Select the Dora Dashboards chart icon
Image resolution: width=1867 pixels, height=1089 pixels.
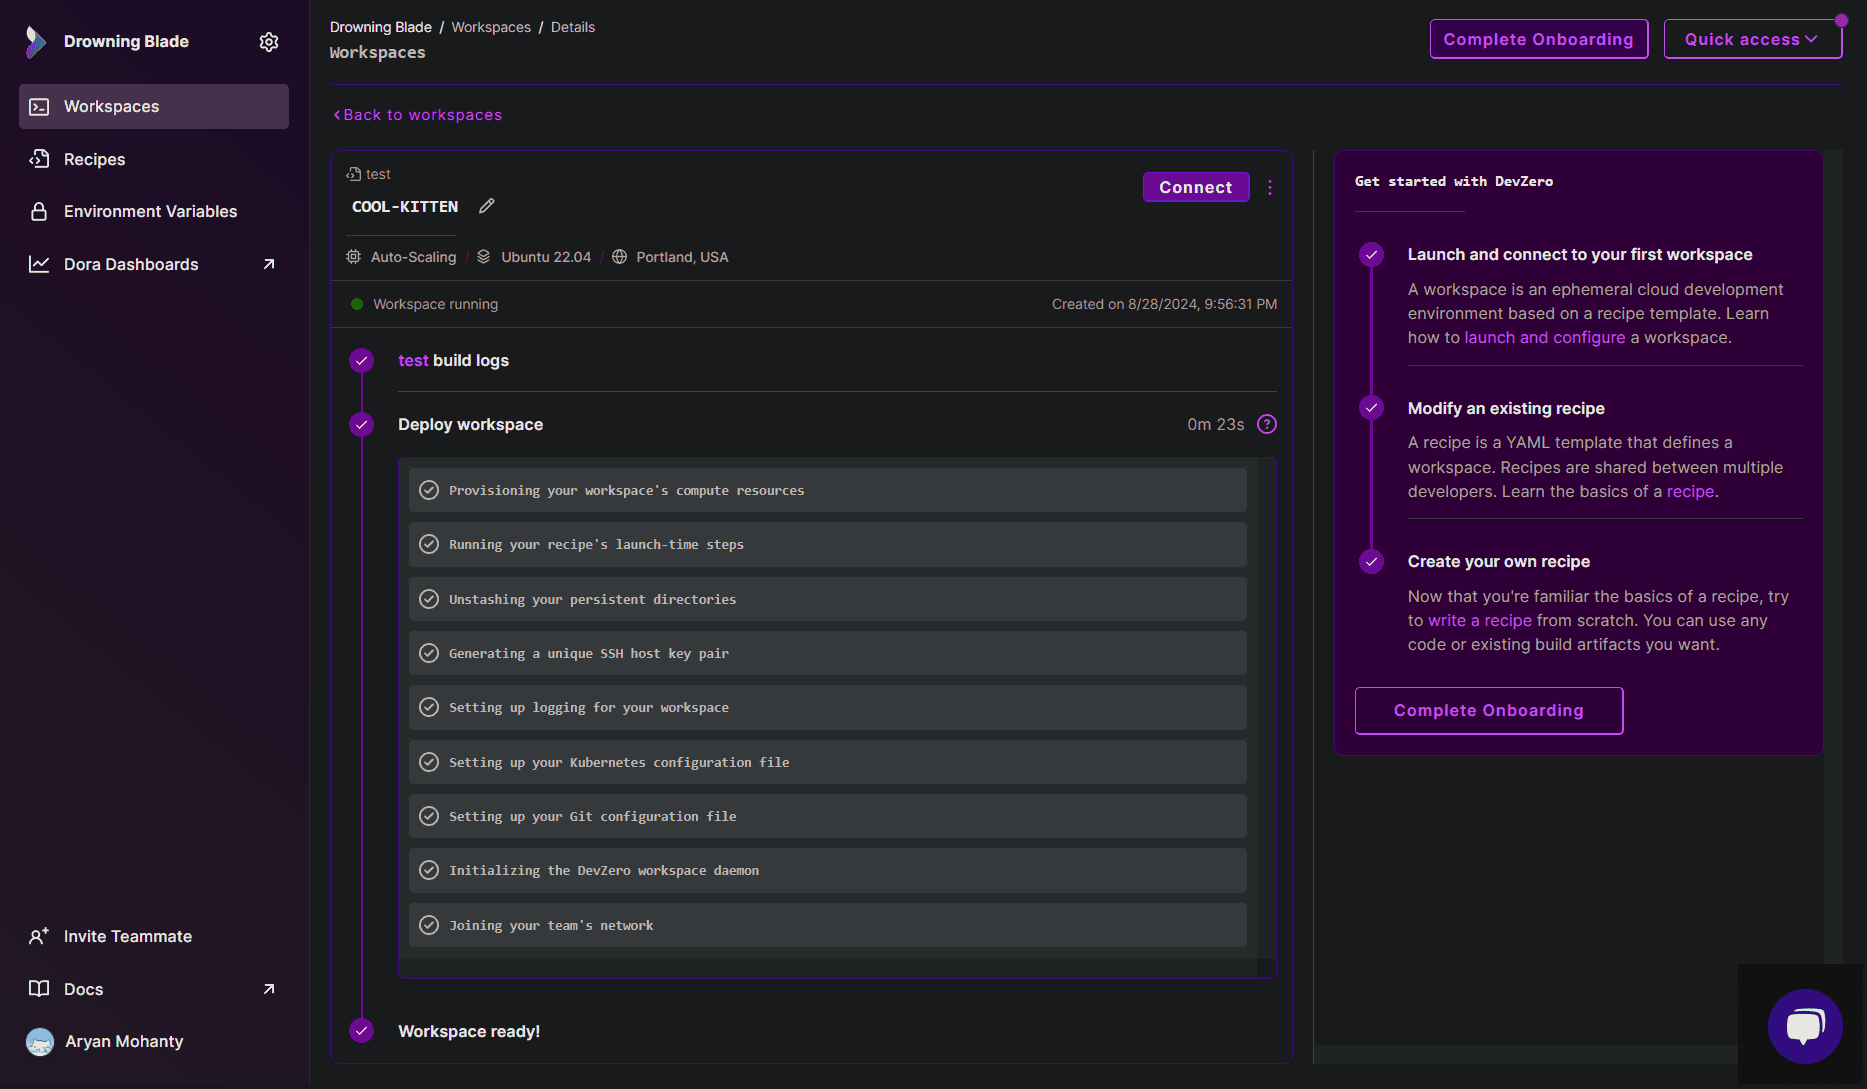pyautogui.click(x=39, y=263)
